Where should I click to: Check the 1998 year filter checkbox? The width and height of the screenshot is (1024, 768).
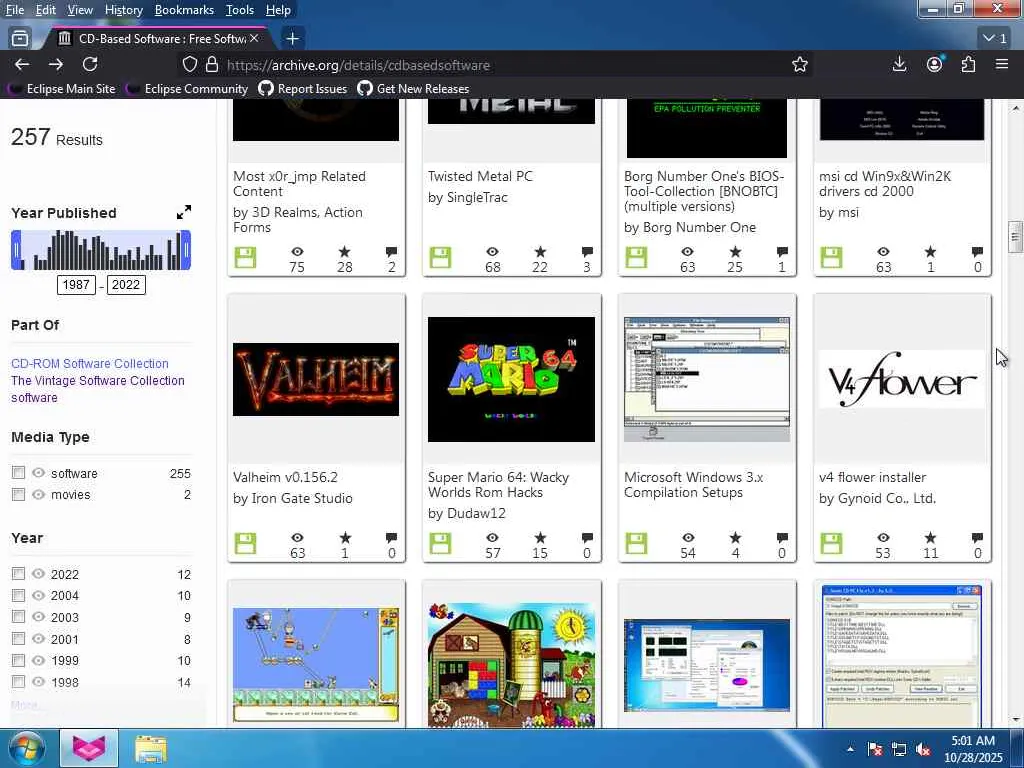click(x=18, y=682)
